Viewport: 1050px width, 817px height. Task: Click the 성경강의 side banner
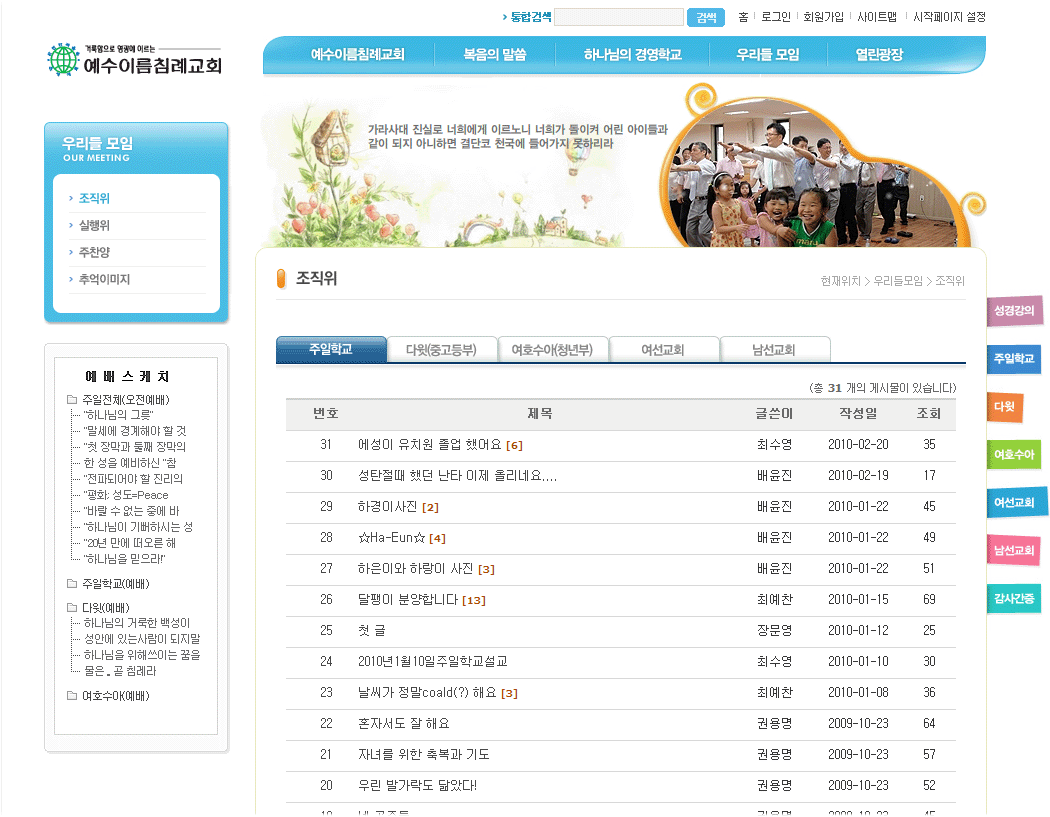(1015, 311)
